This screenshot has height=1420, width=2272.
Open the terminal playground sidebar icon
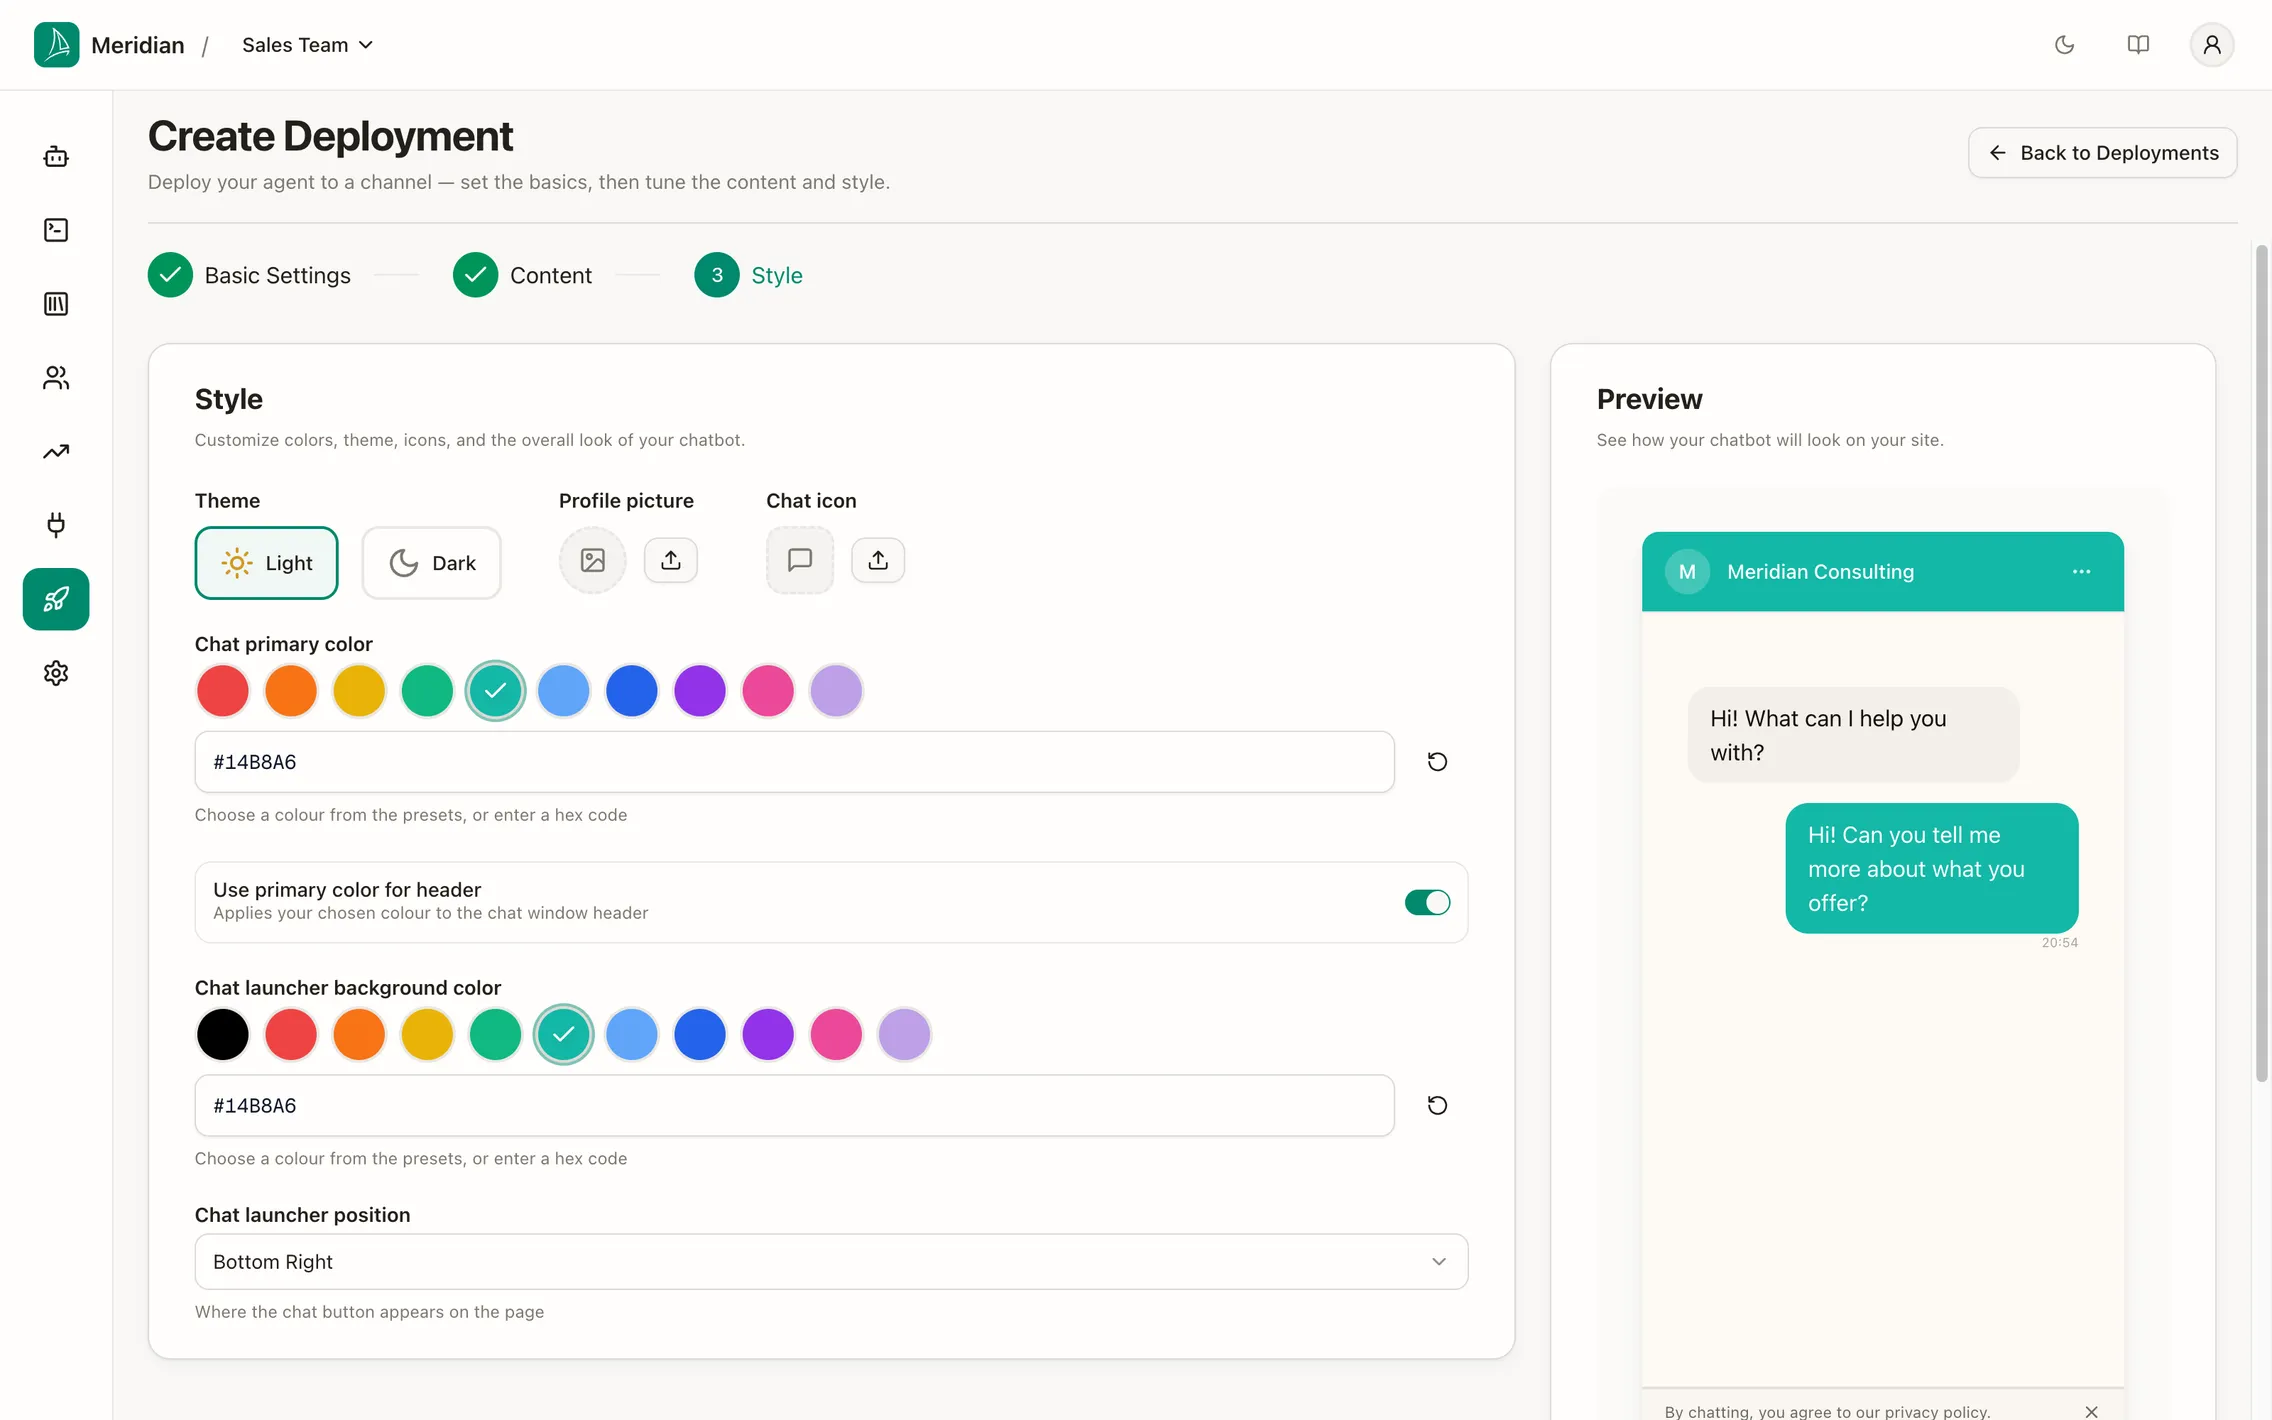coord(56,230)
